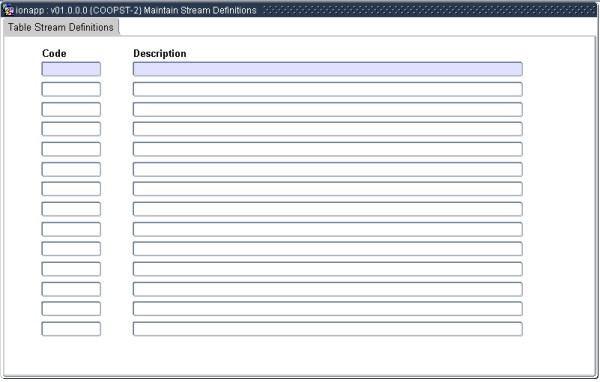Click the third Code field

[71, 109]
